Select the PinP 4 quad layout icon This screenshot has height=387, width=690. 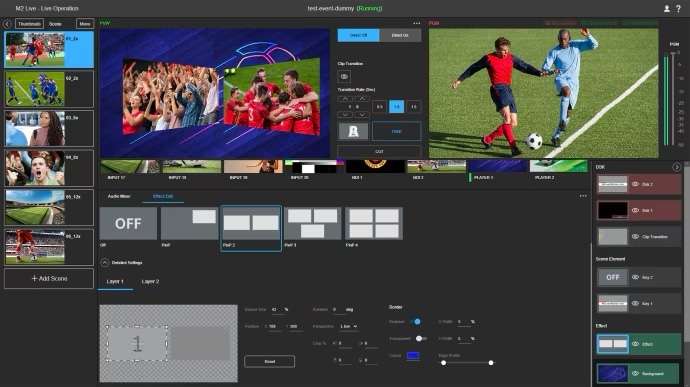(x=374, y=223)
